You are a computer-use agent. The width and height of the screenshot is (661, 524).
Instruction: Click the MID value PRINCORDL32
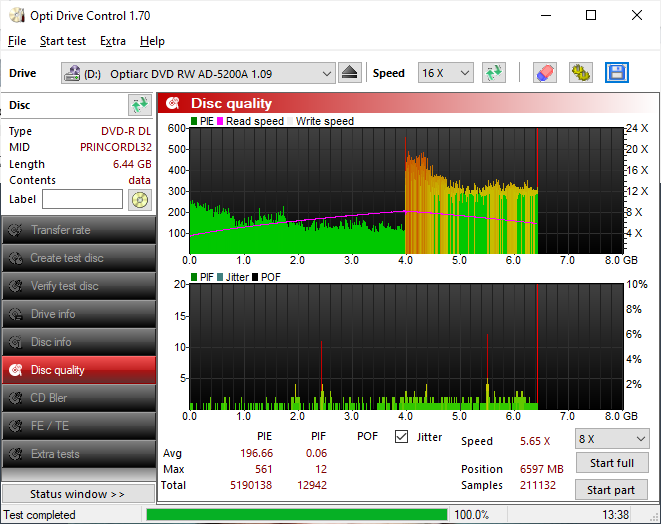click(116, 147)
